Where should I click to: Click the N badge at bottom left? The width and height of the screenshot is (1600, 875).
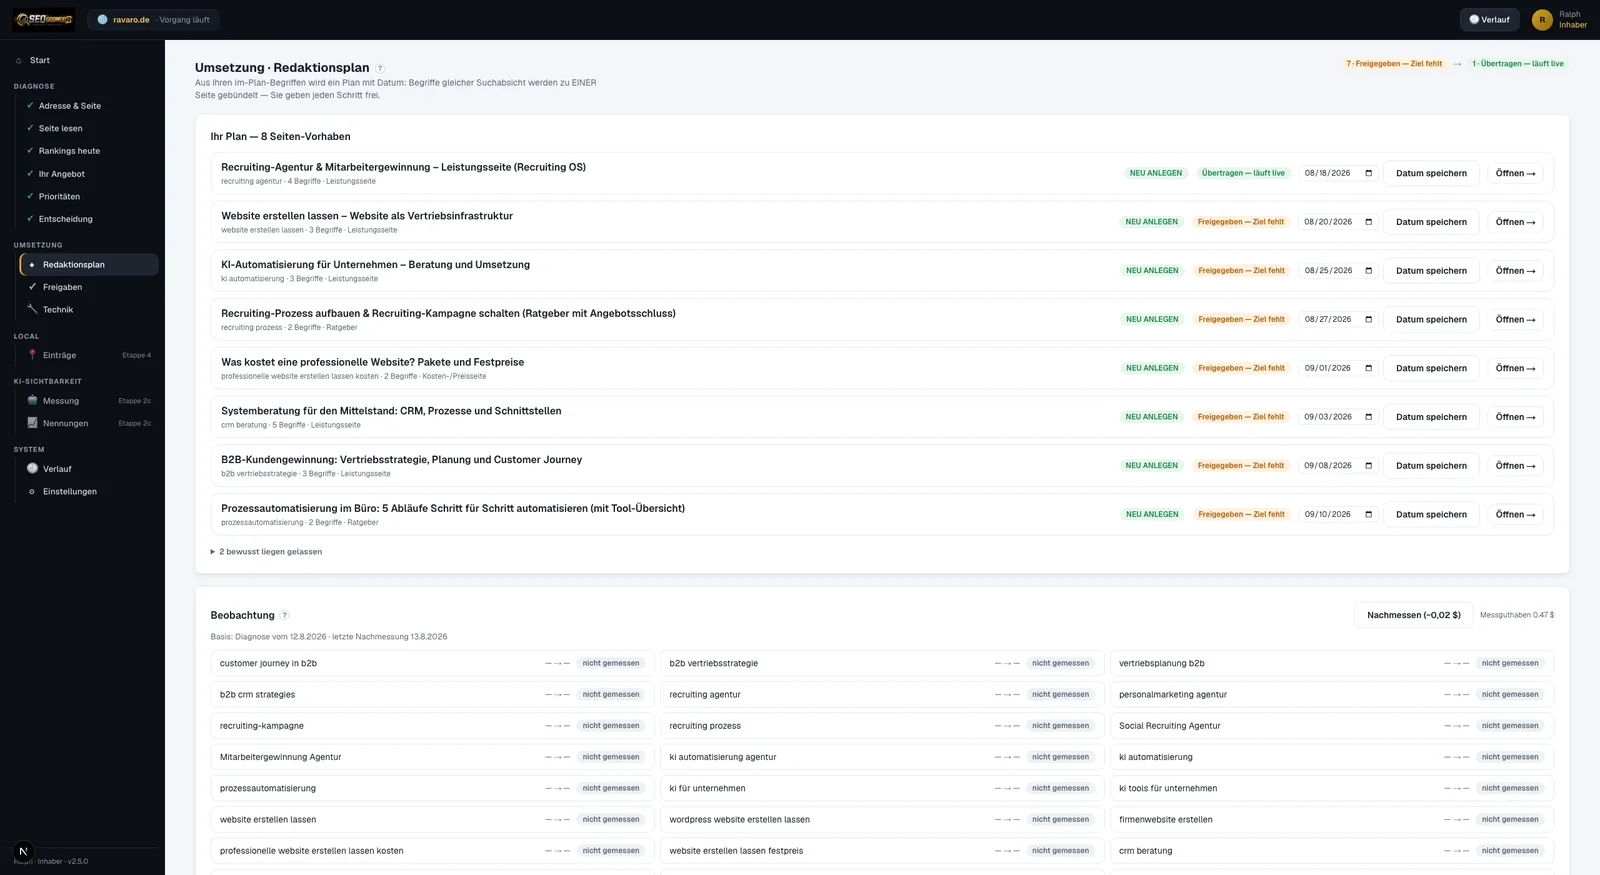pyautogui.click(x=23, y=851)
